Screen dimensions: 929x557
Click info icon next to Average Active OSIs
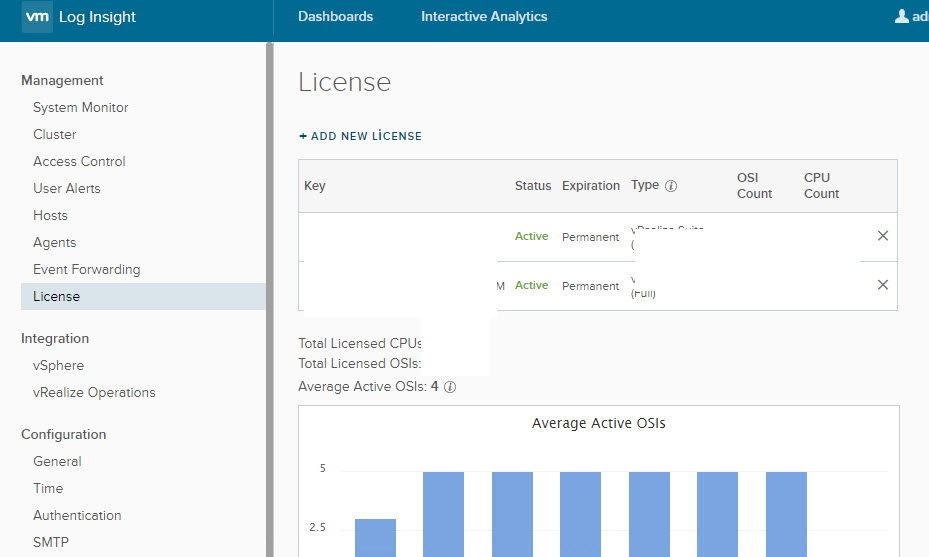click(450, 387)
